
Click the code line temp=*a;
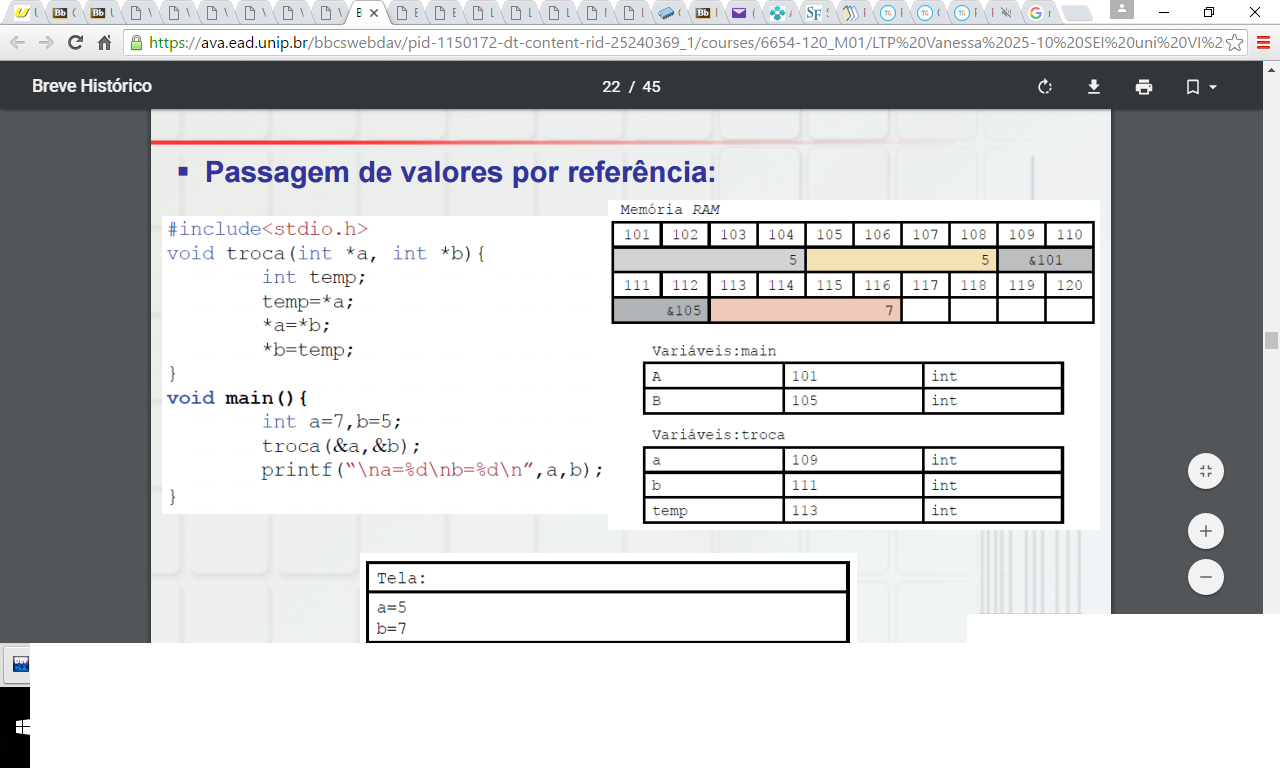pos(308,301)
